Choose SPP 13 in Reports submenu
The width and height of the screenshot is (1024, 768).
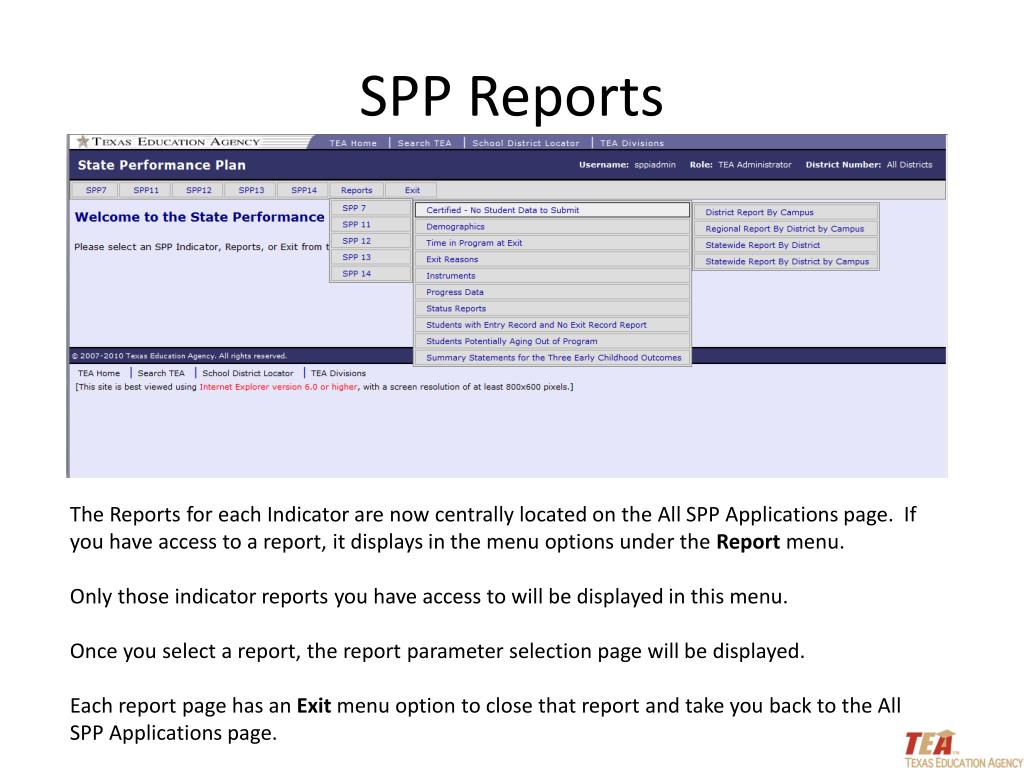click(370, 257)
